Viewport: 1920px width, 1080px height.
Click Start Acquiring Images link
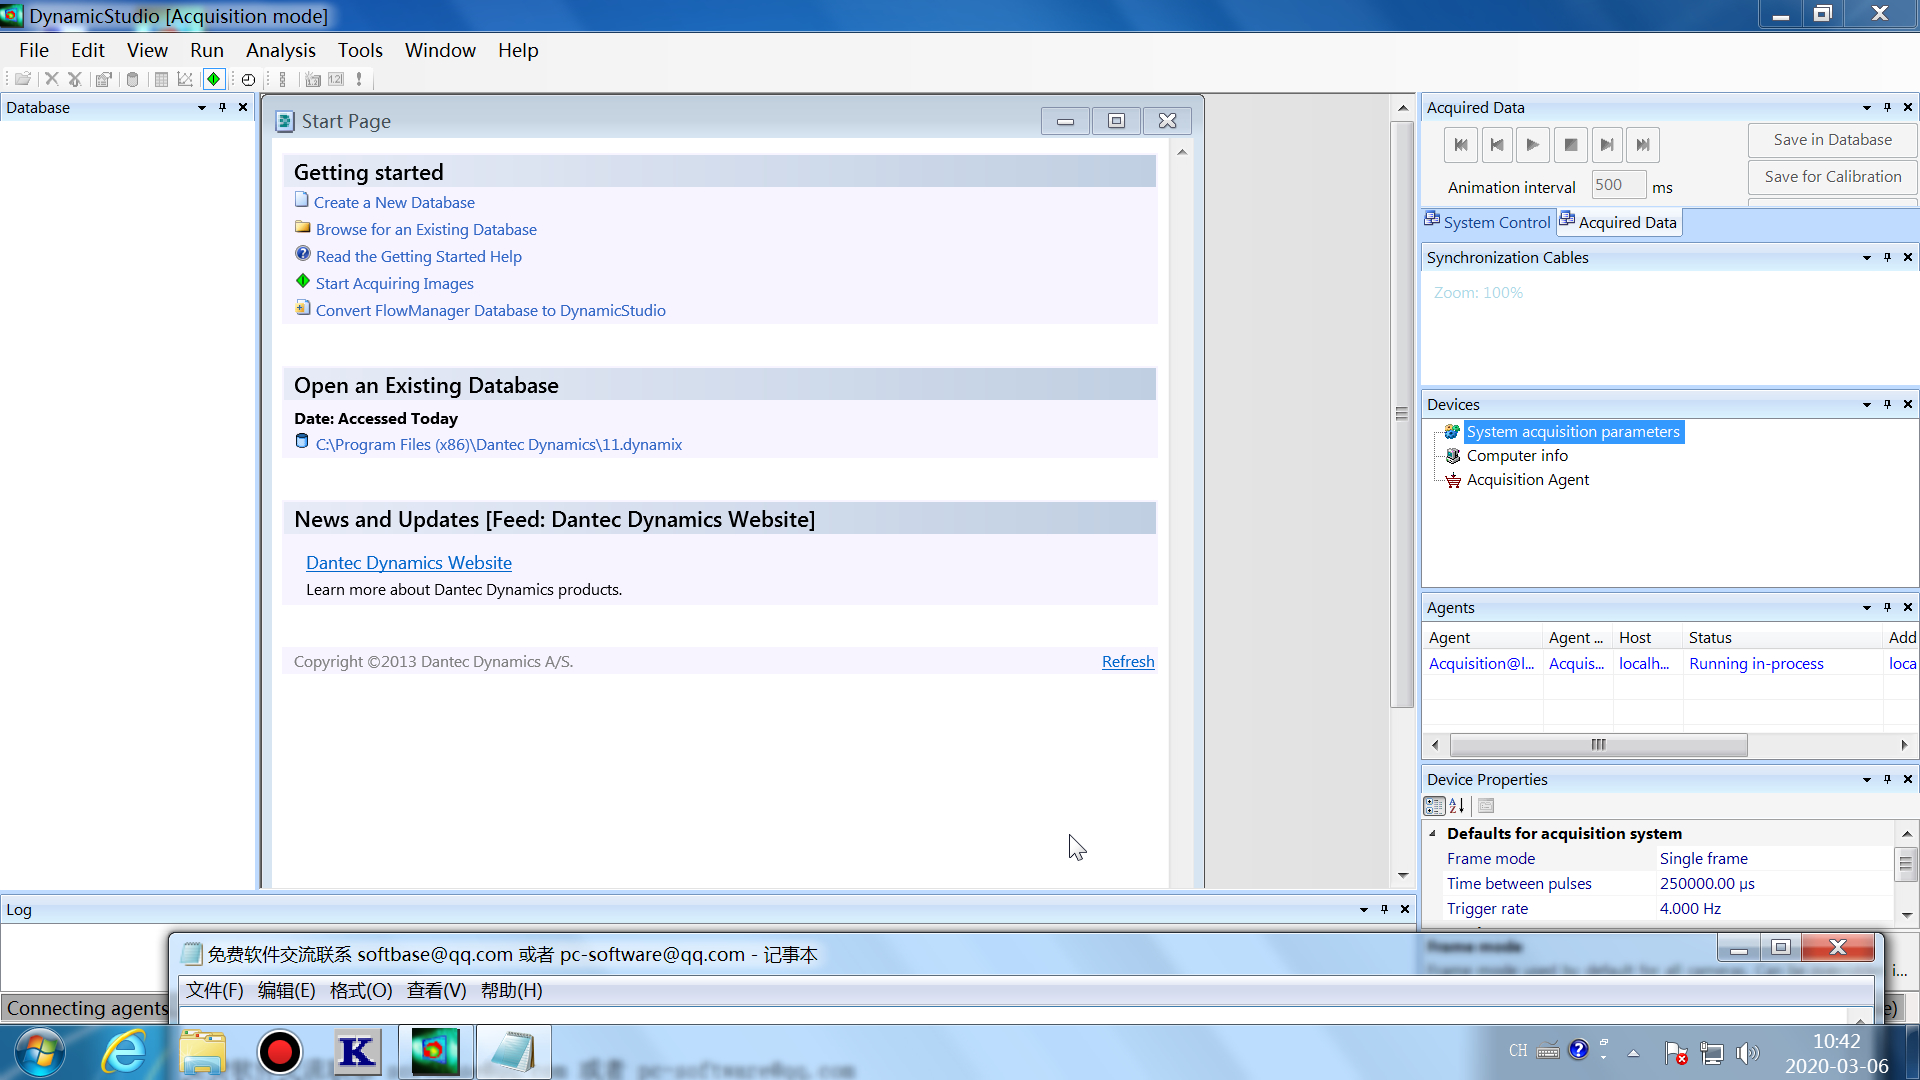tap(395, 283)
